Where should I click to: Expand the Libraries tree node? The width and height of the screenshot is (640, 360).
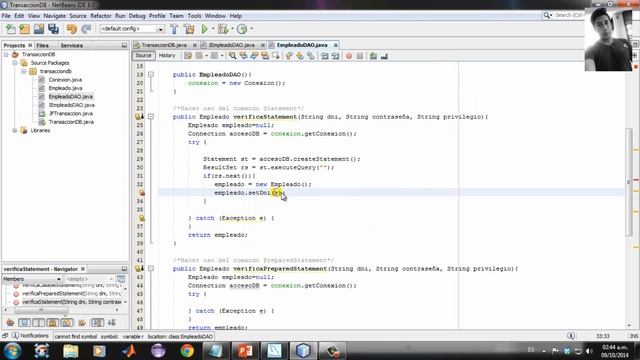pos(15,131)
